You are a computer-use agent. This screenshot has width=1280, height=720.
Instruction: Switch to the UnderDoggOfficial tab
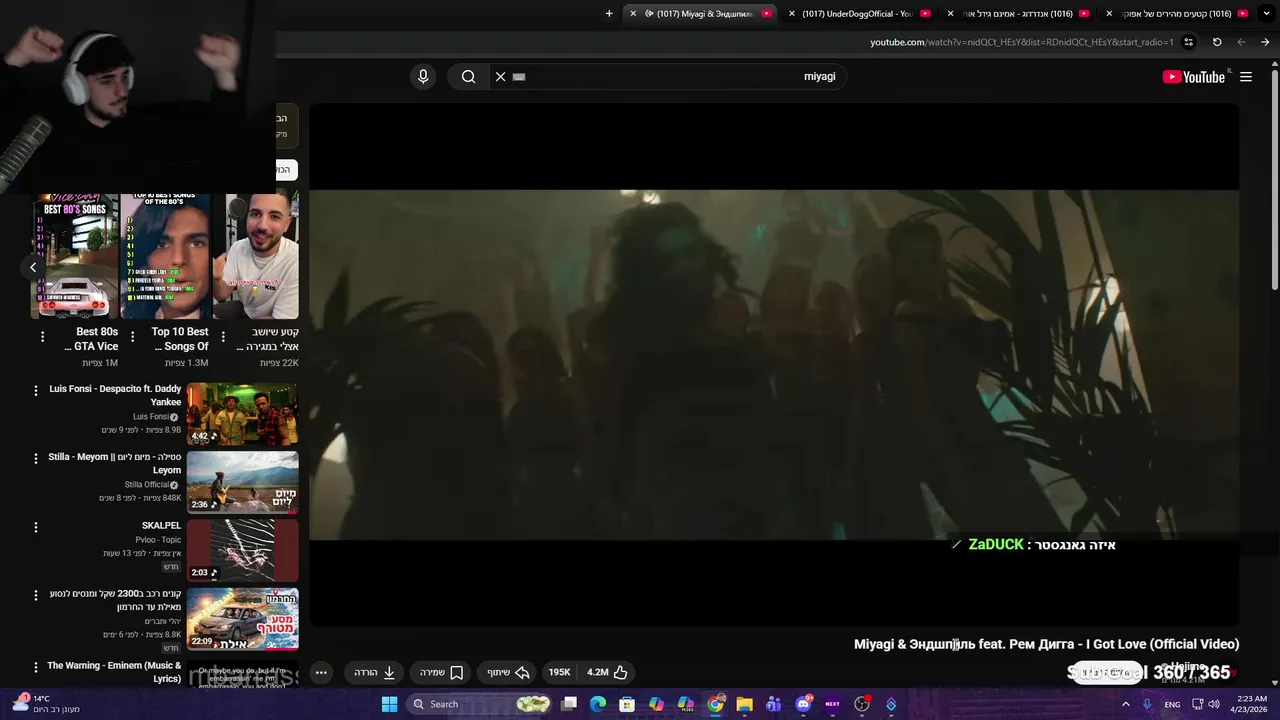[858, 13]
